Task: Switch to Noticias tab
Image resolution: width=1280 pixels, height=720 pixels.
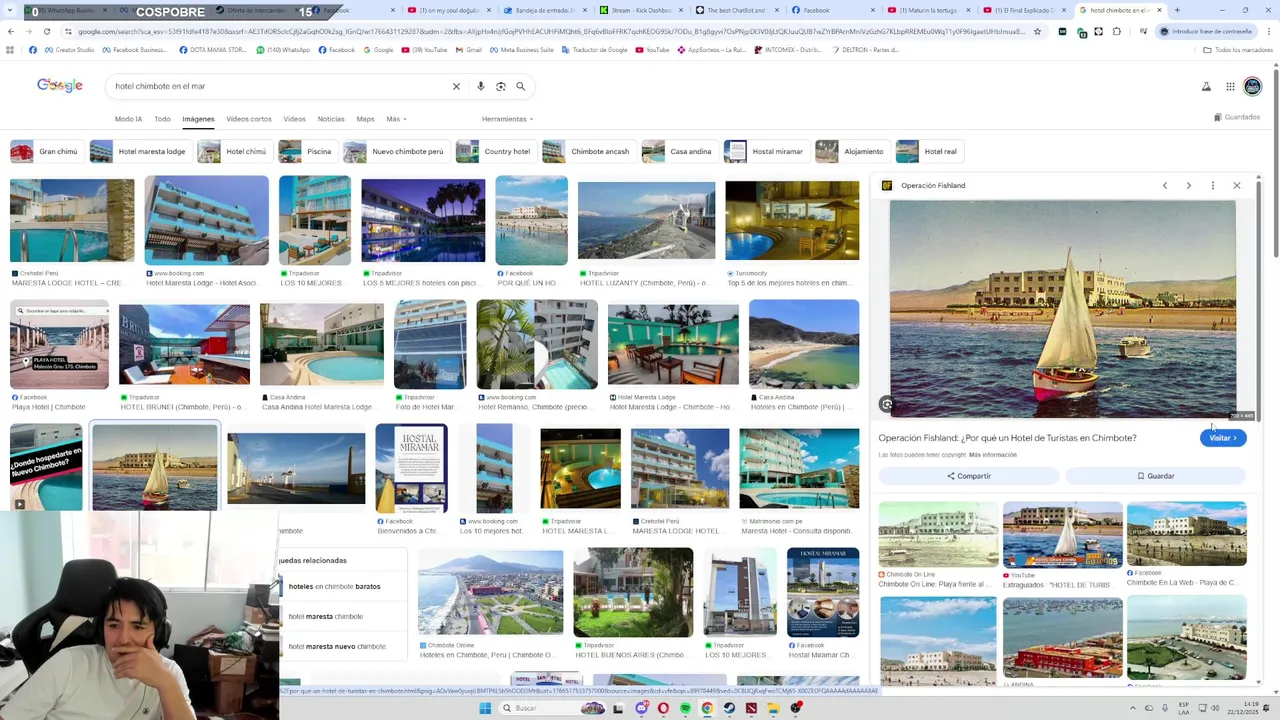Action: click(331, 119)
